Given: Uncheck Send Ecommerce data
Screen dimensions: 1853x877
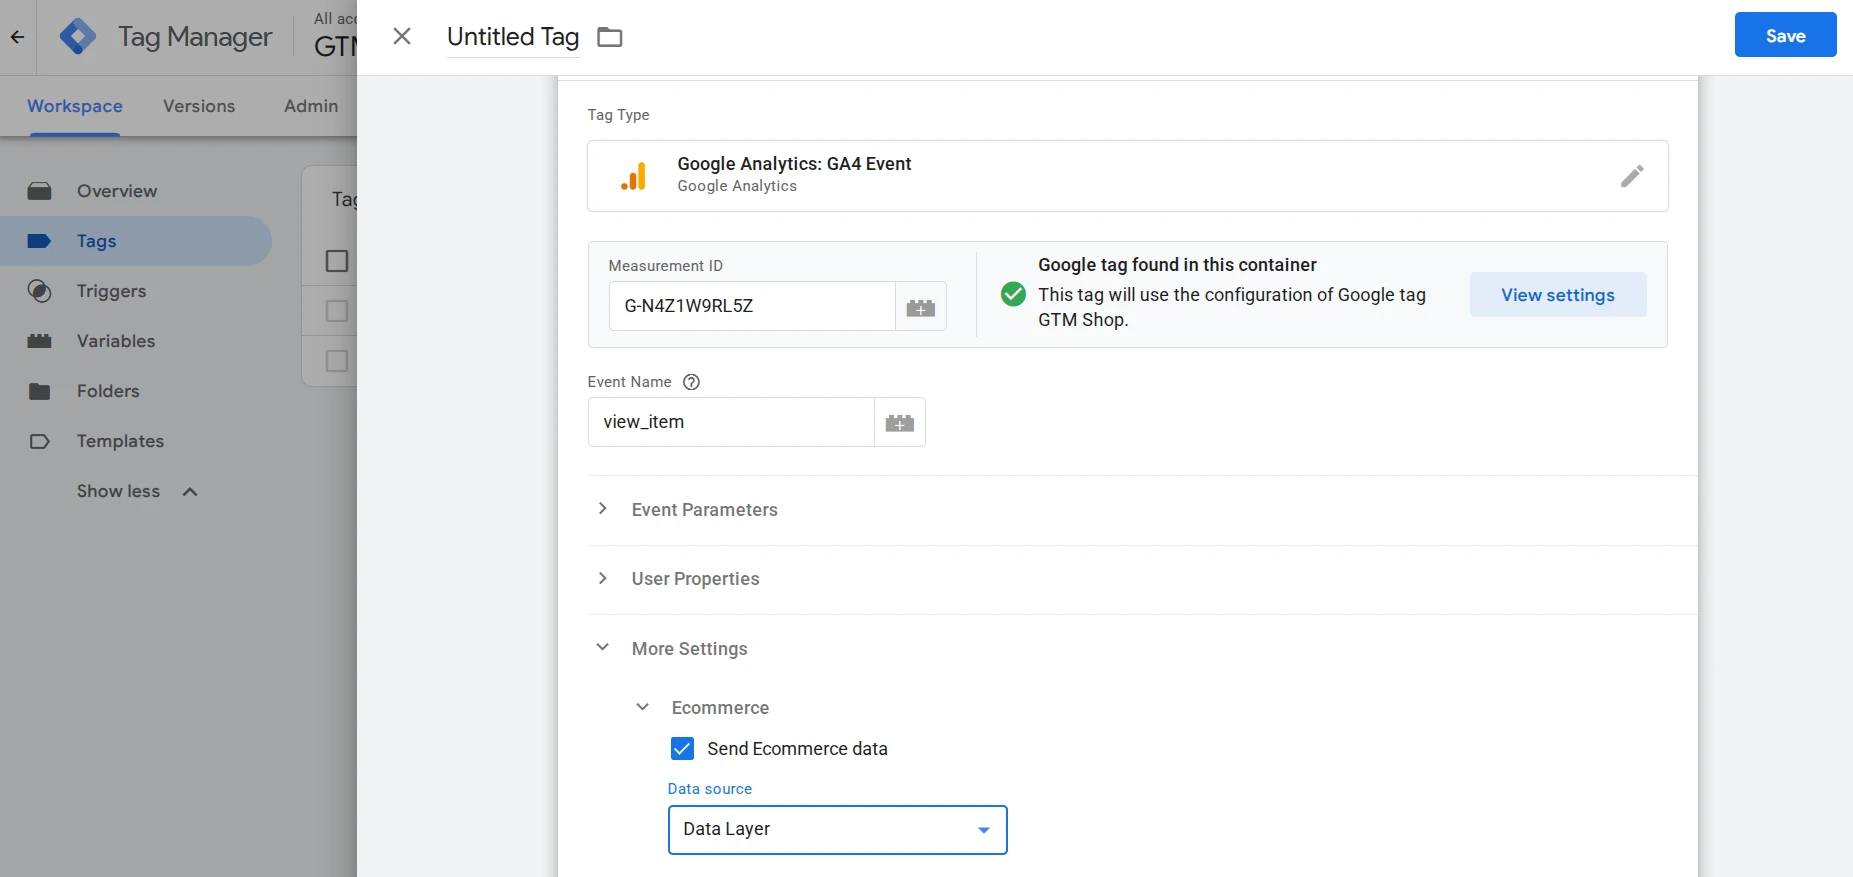Looking at the screenshot, I should [682, 749].
